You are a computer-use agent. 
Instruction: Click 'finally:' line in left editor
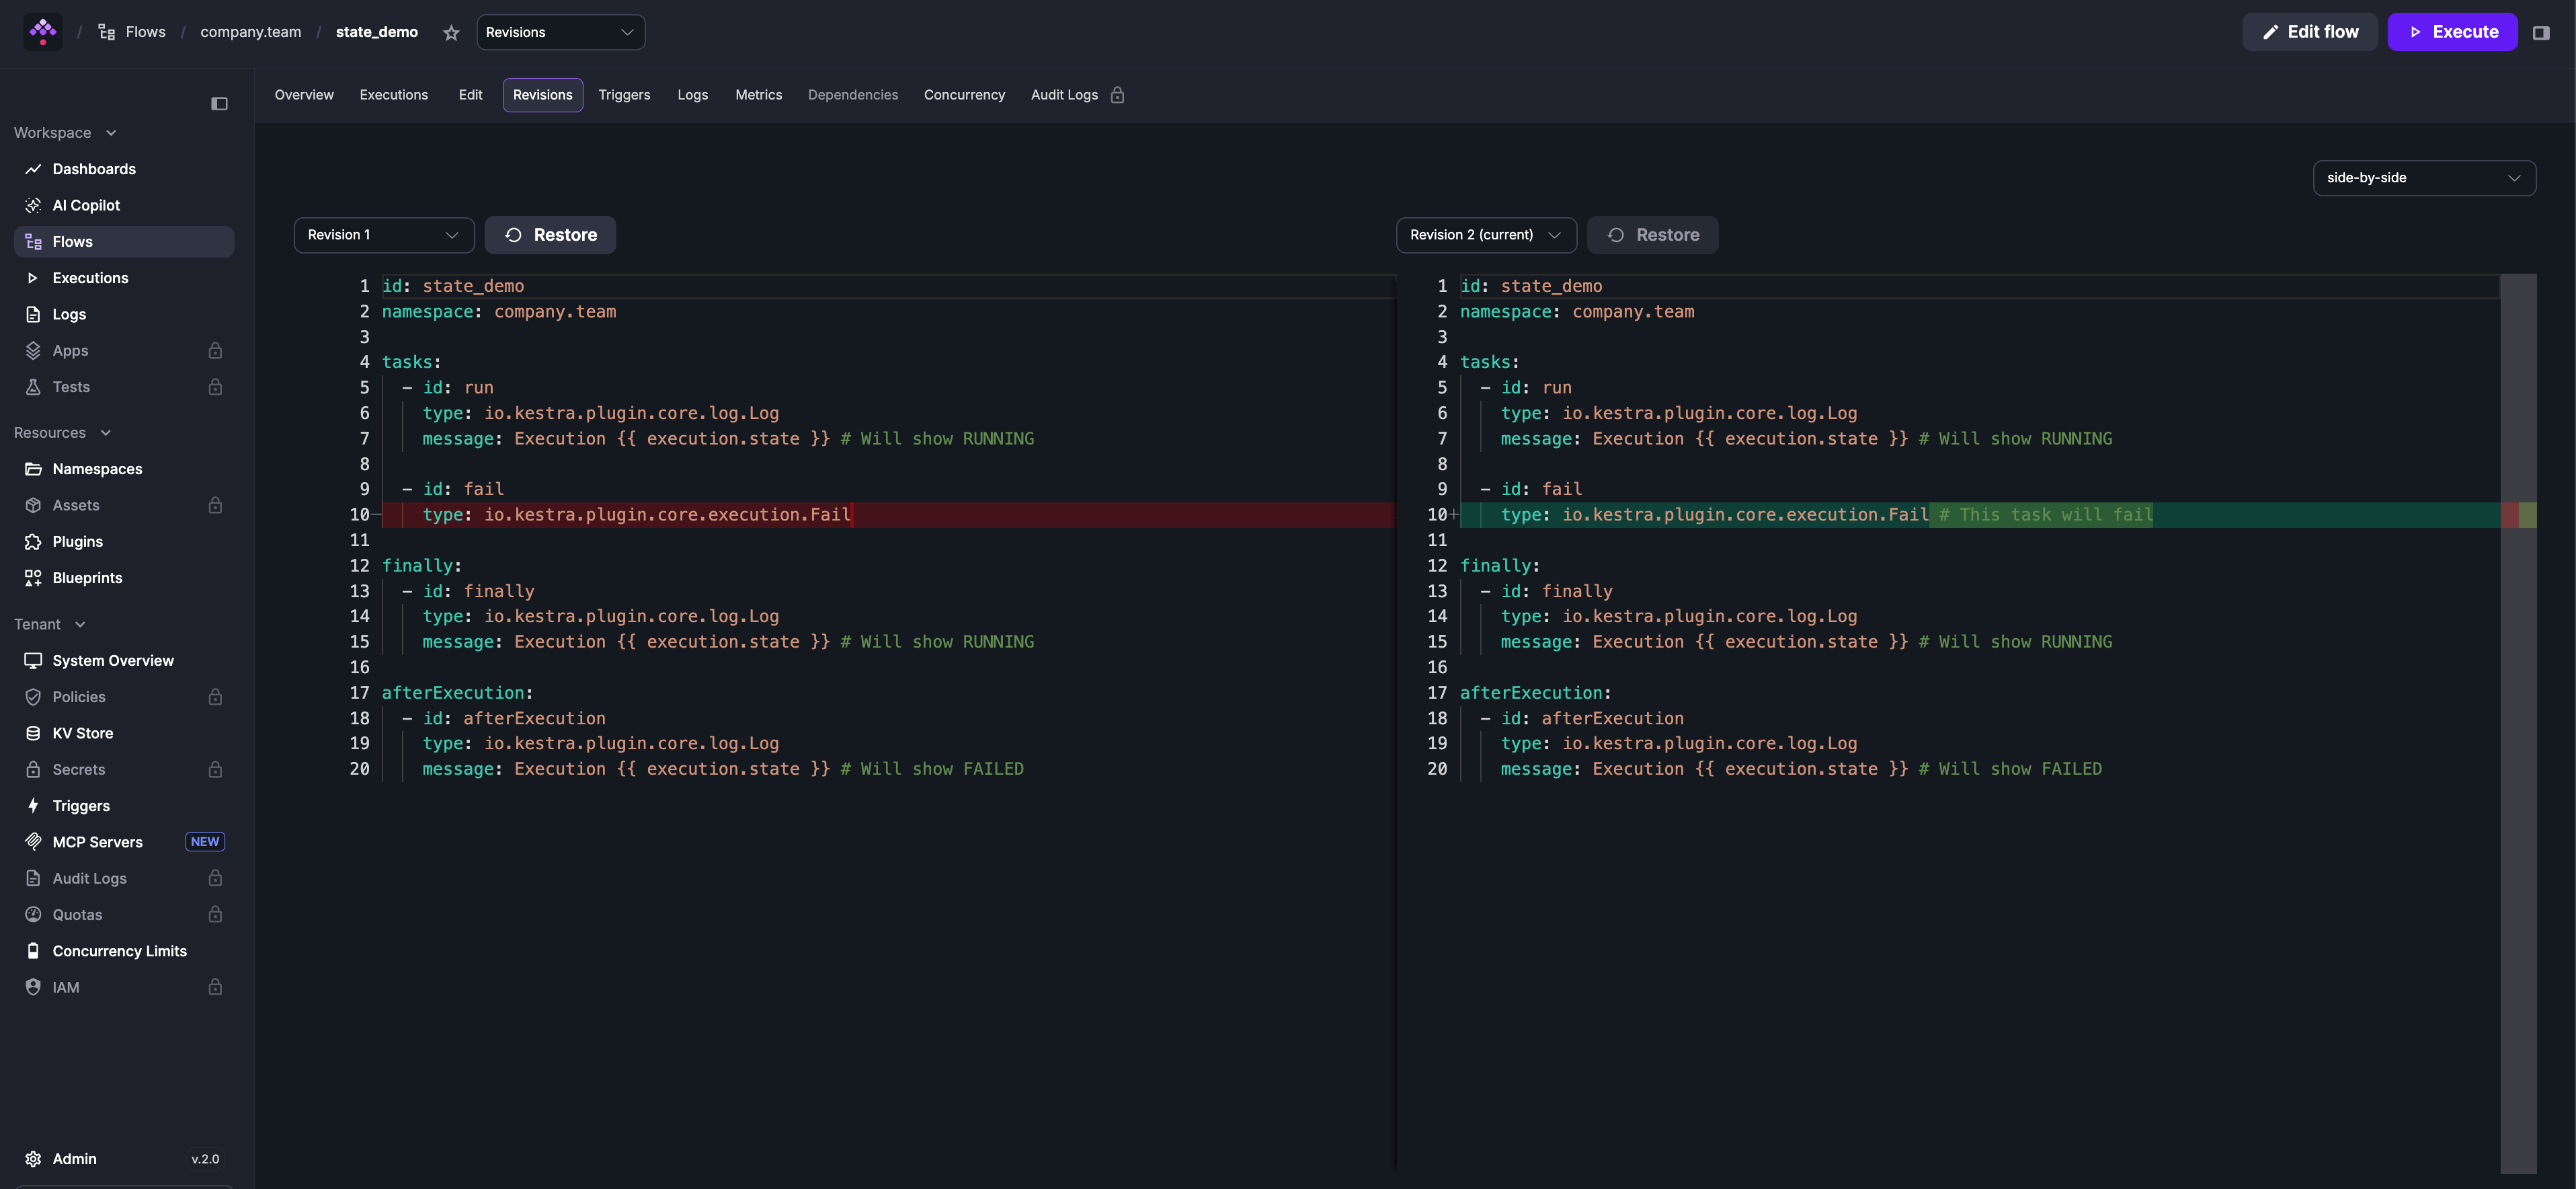click(421, 566)
